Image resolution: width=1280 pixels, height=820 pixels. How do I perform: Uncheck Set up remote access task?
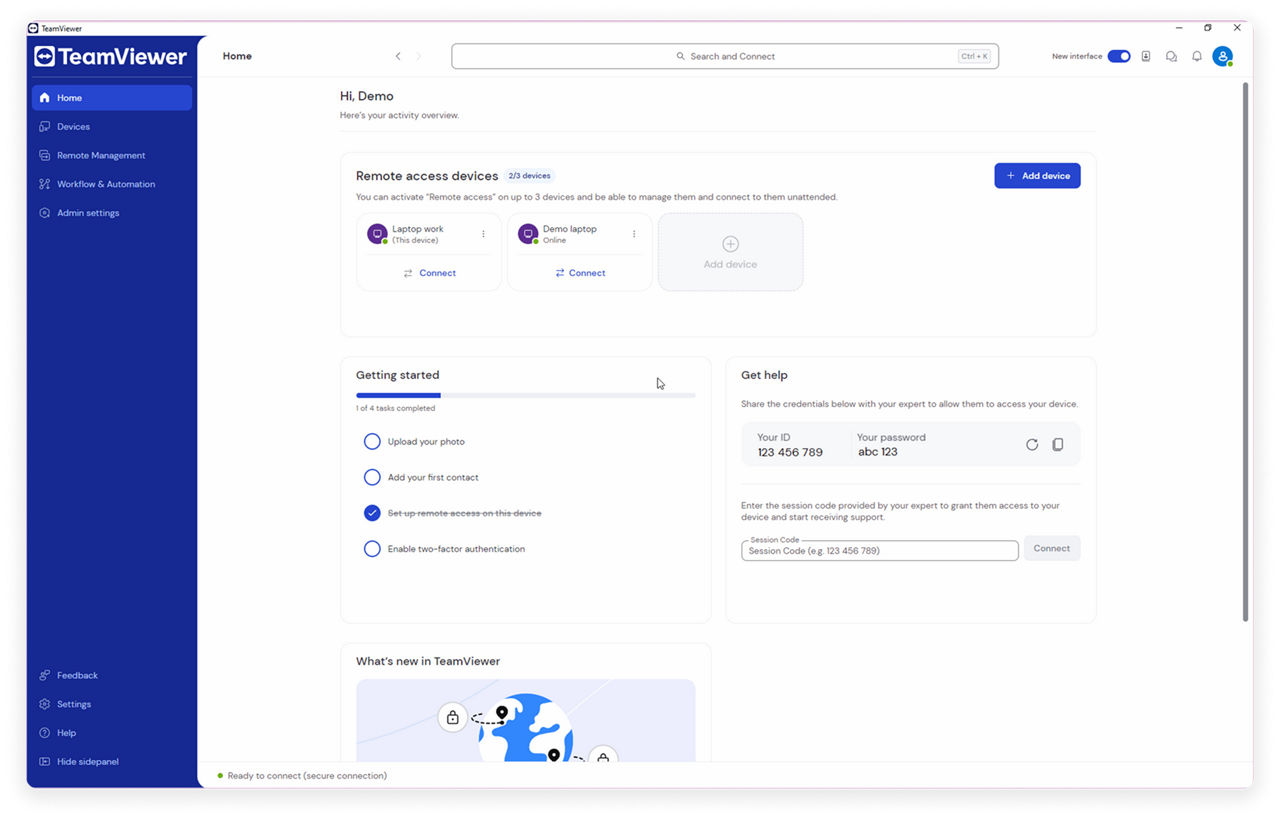point(372,513)
